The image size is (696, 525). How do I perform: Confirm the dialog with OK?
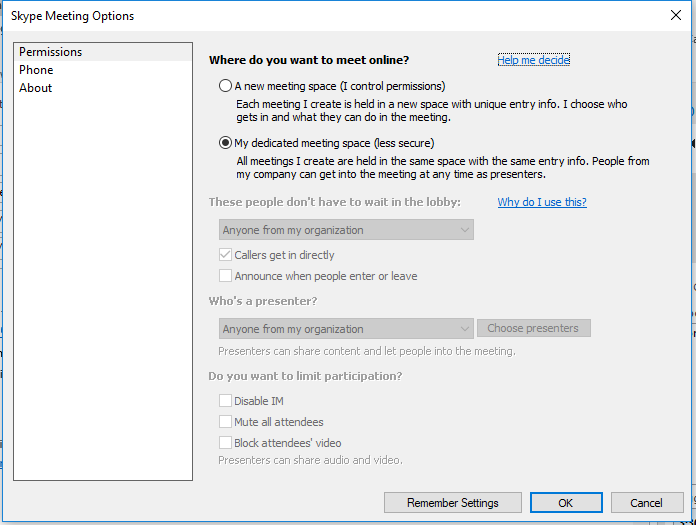(566, 503)
